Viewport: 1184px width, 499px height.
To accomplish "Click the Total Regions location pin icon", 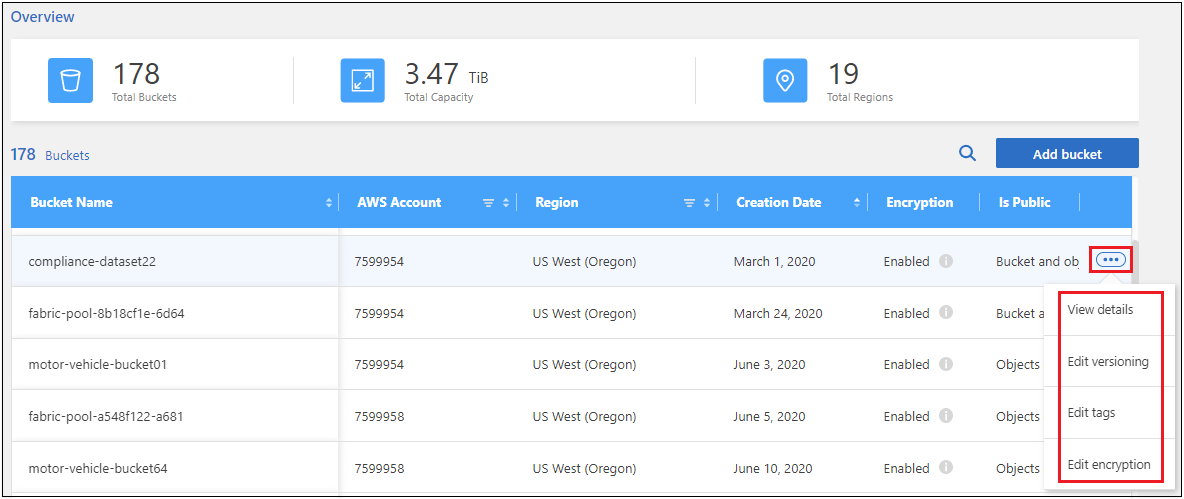I will [x=785, y=81].
